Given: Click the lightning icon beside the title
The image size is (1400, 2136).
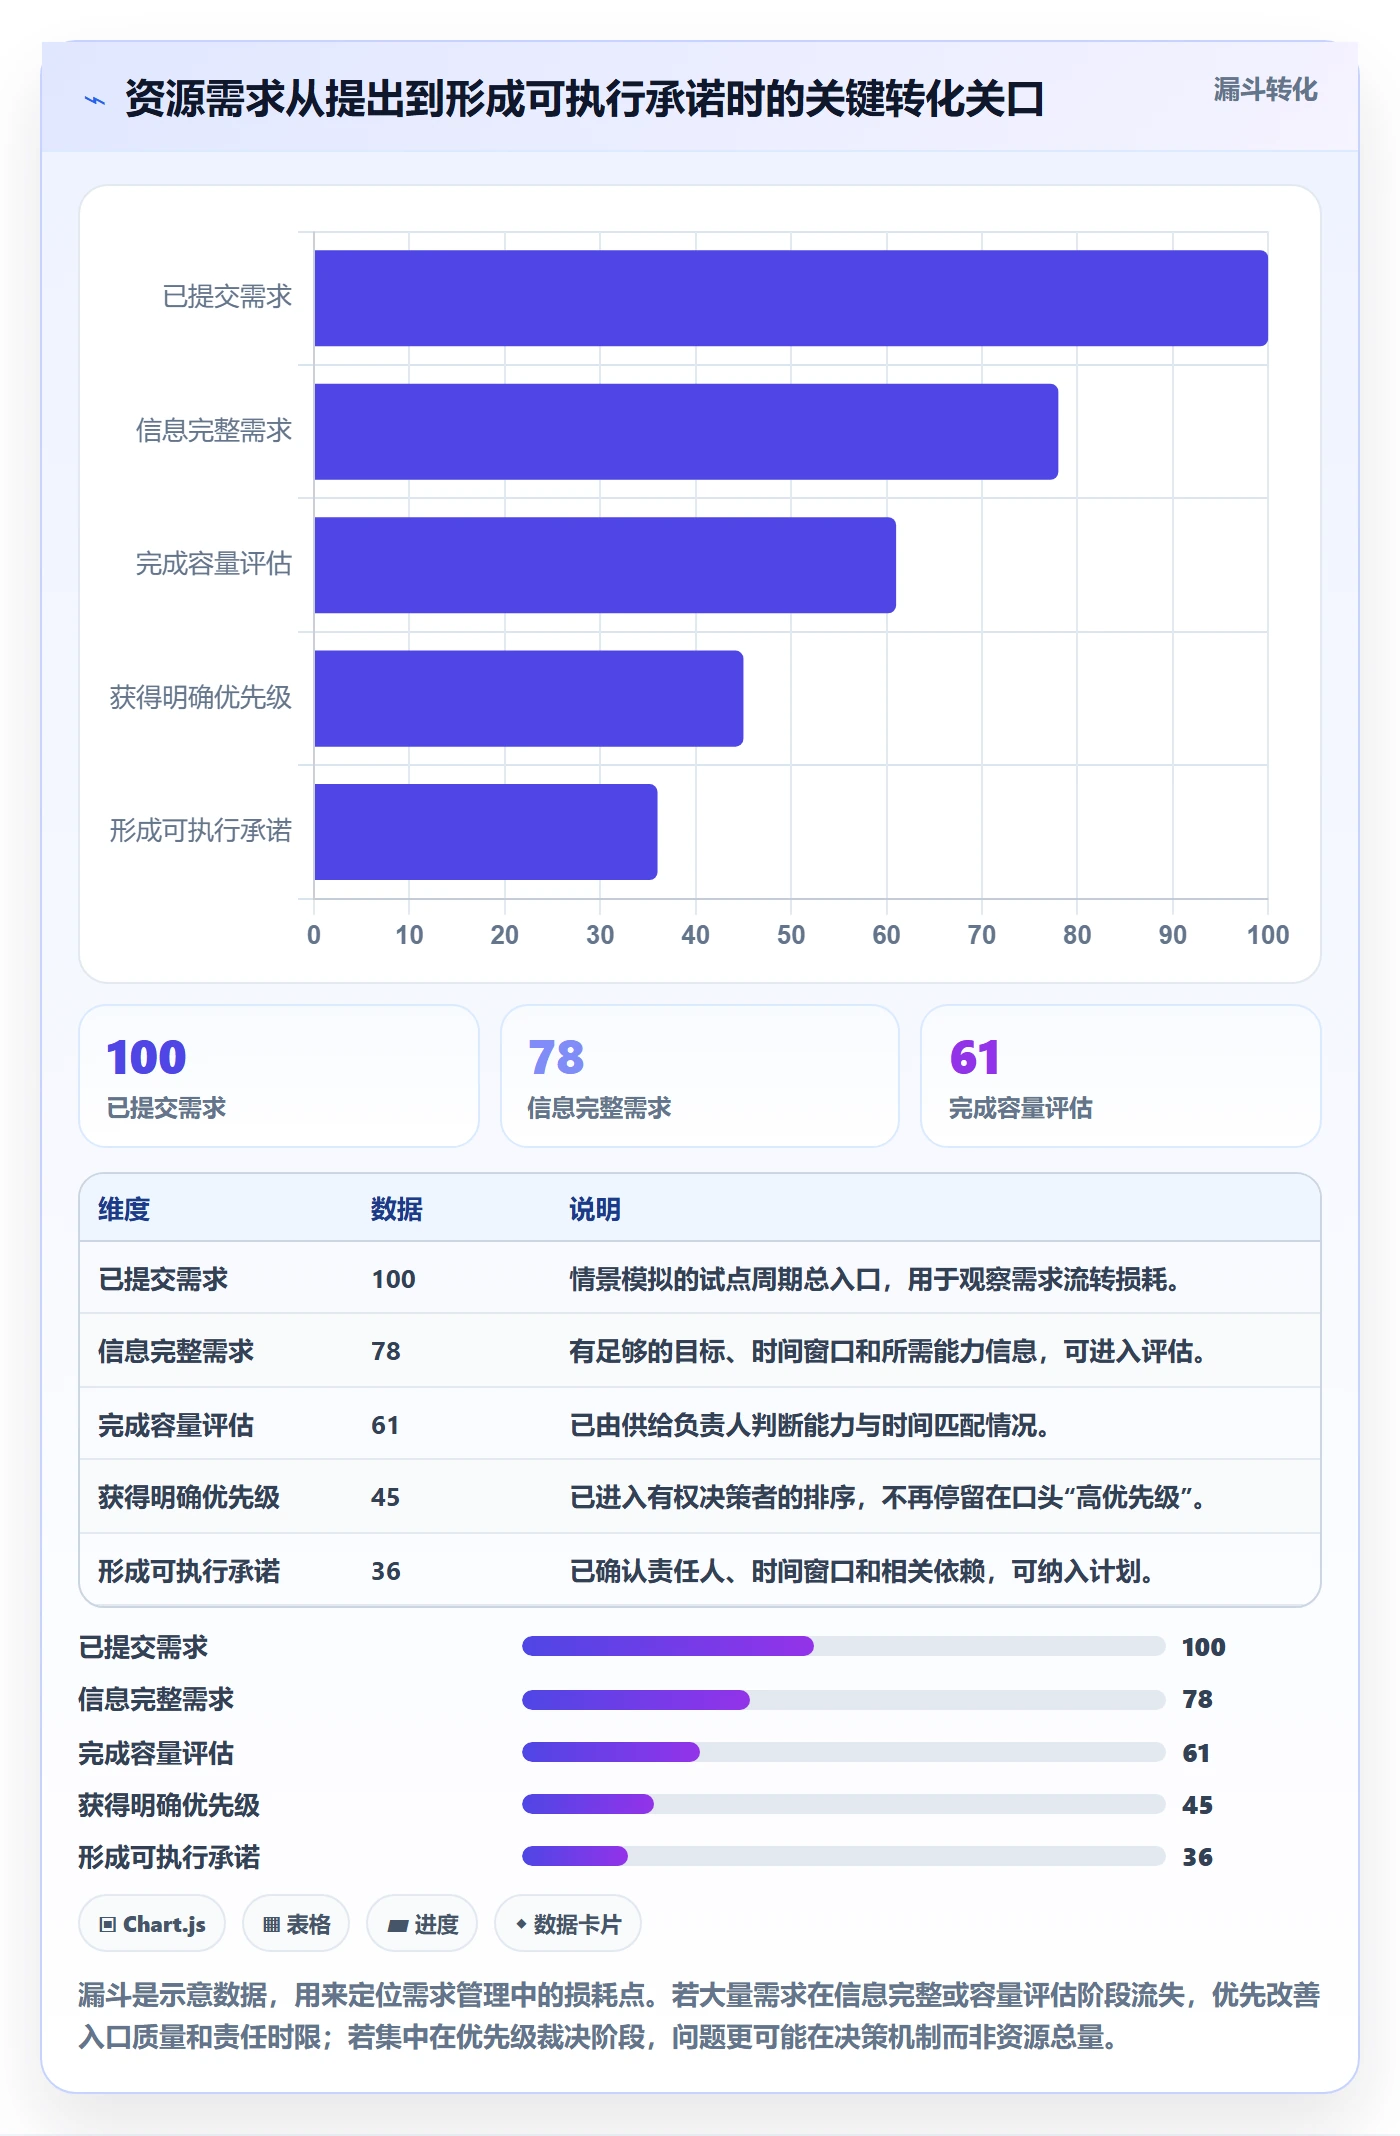Looking at the screenshot, I should pyautogui.click(x=95, y=100).
